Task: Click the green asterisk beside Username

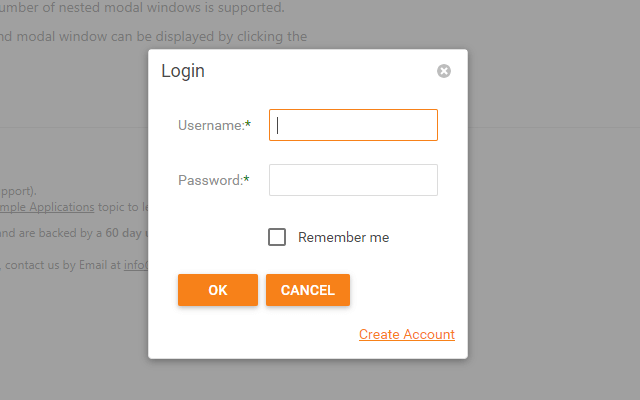Action: click(x=248, y=125)
